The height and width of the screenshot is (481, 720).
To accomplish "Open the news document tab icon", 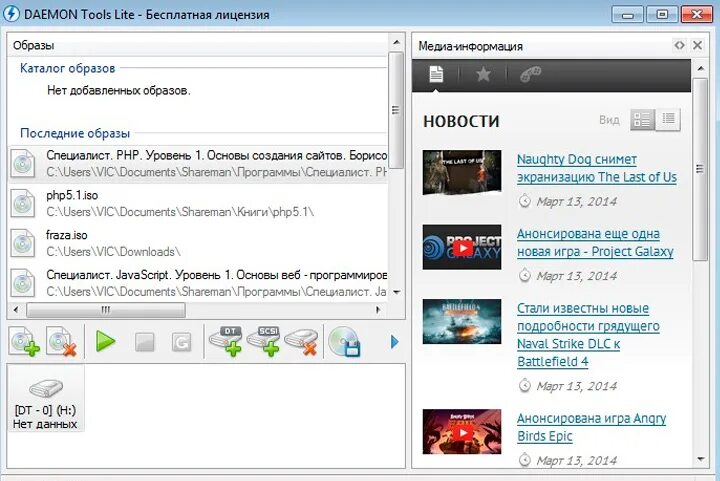I will tap(436, 74).
